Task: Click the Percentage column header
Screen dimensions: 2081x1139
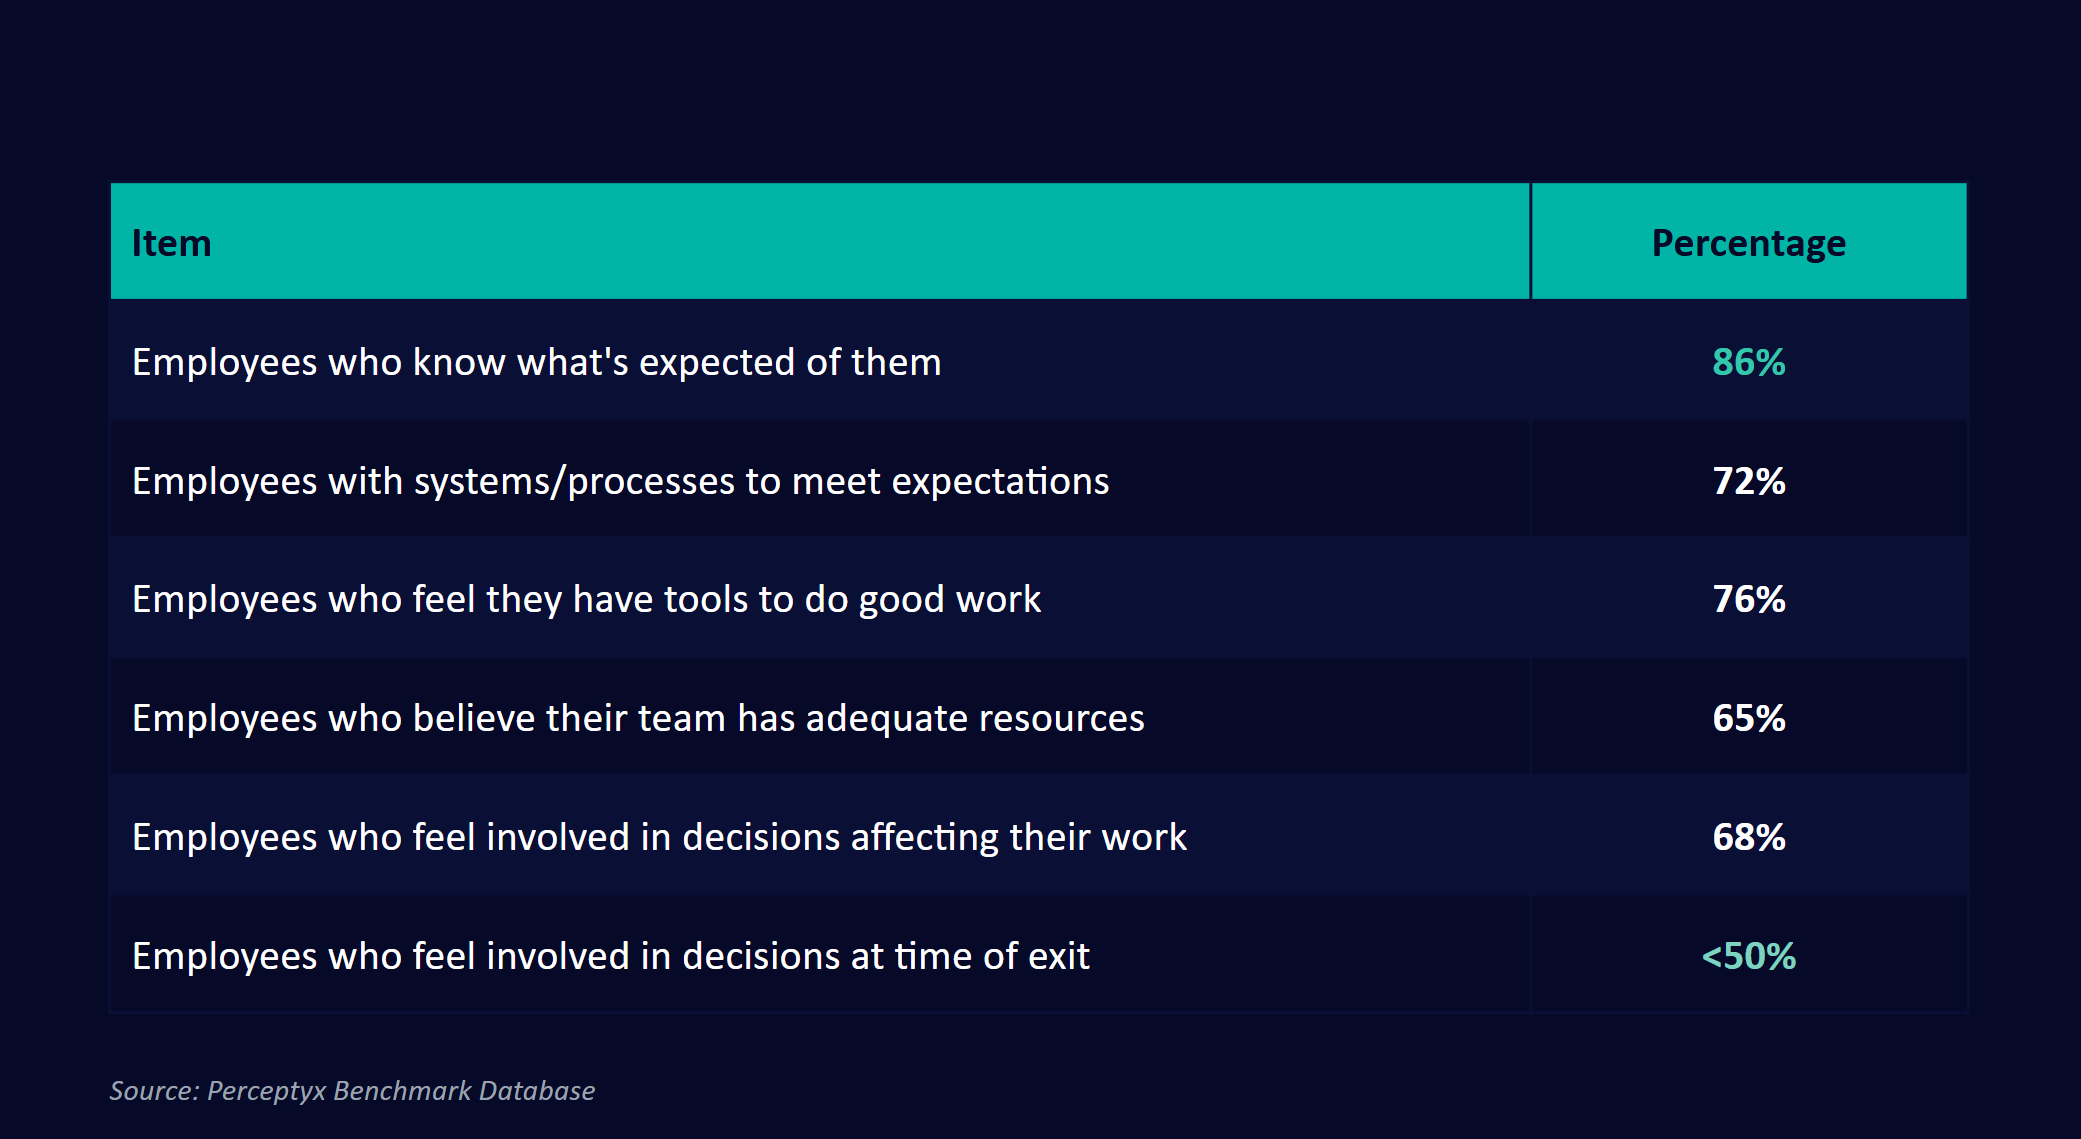Action: (1748, 243)
